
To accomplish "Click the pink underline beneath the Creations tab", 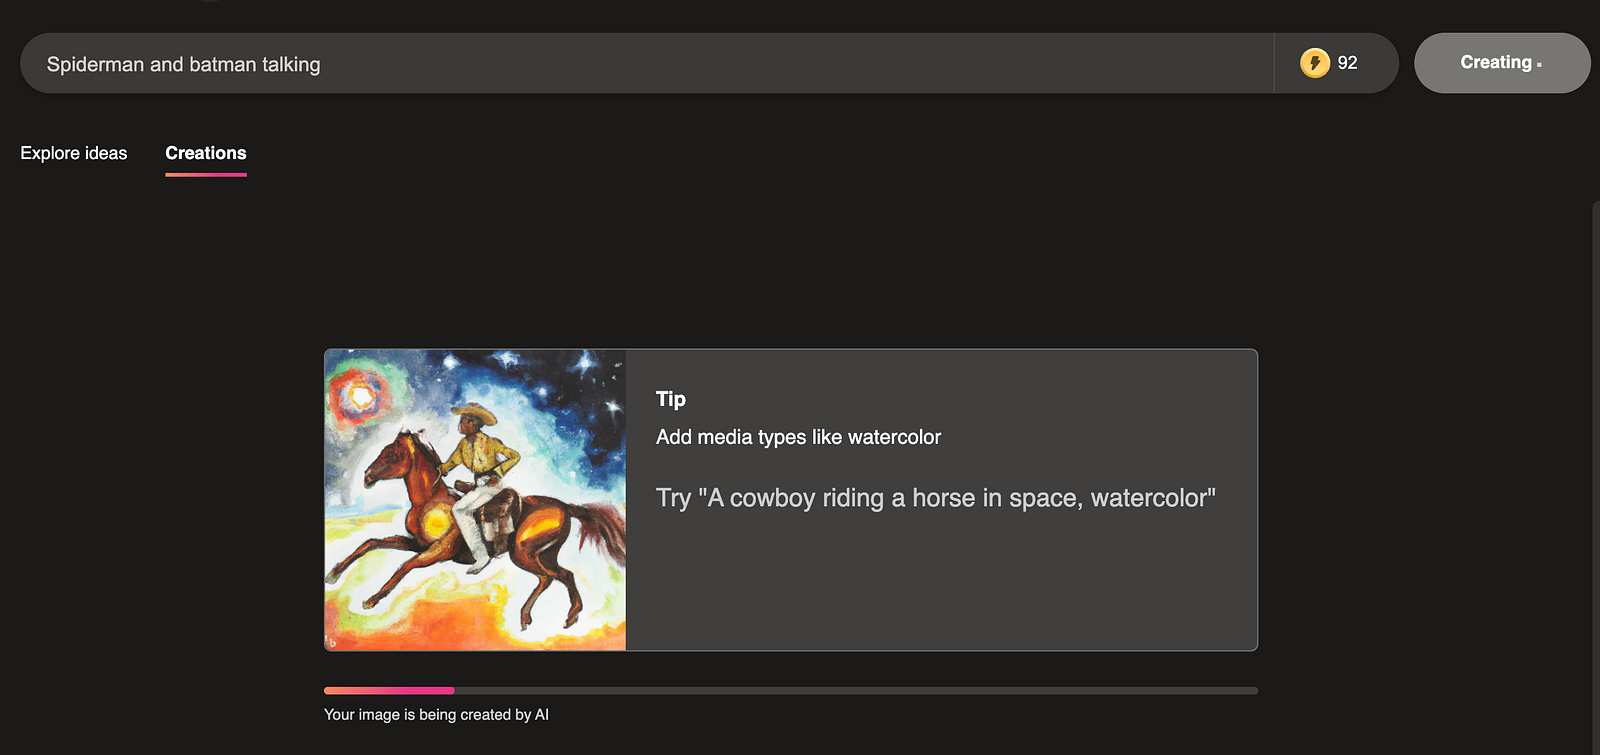I will (205, 175).
